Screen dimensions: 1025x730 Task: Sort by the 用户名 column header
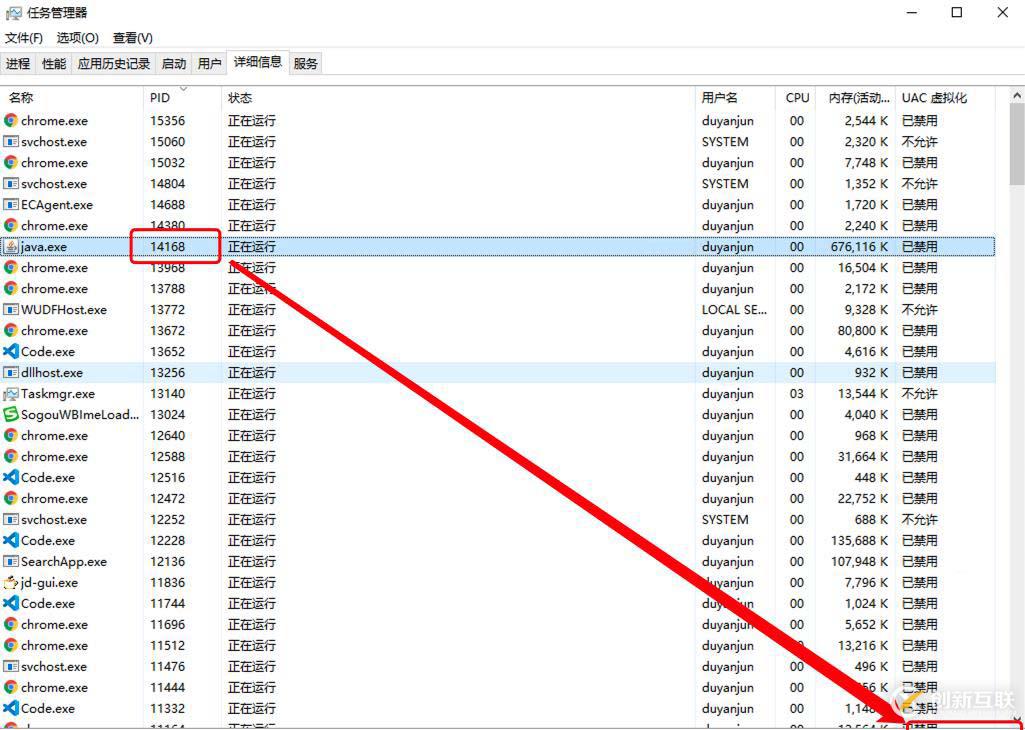coord(735,98)
